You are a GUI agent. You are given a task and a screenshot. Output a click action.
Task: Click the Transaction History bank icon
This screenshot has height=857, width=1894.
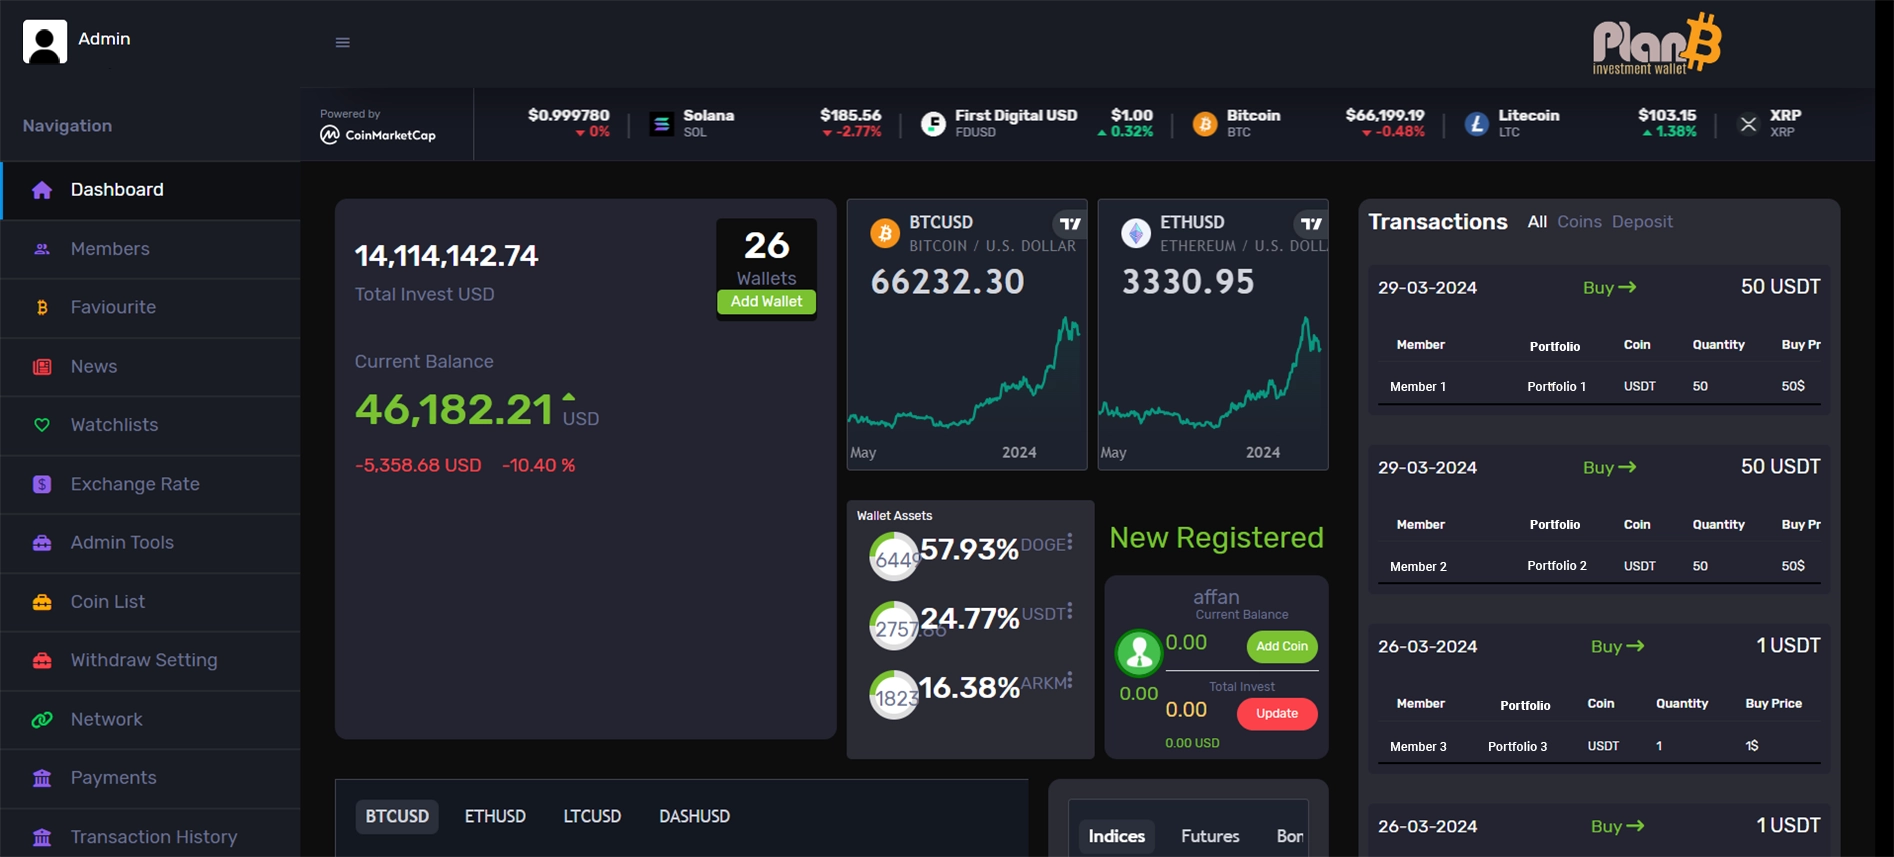(x=42, y=837)
